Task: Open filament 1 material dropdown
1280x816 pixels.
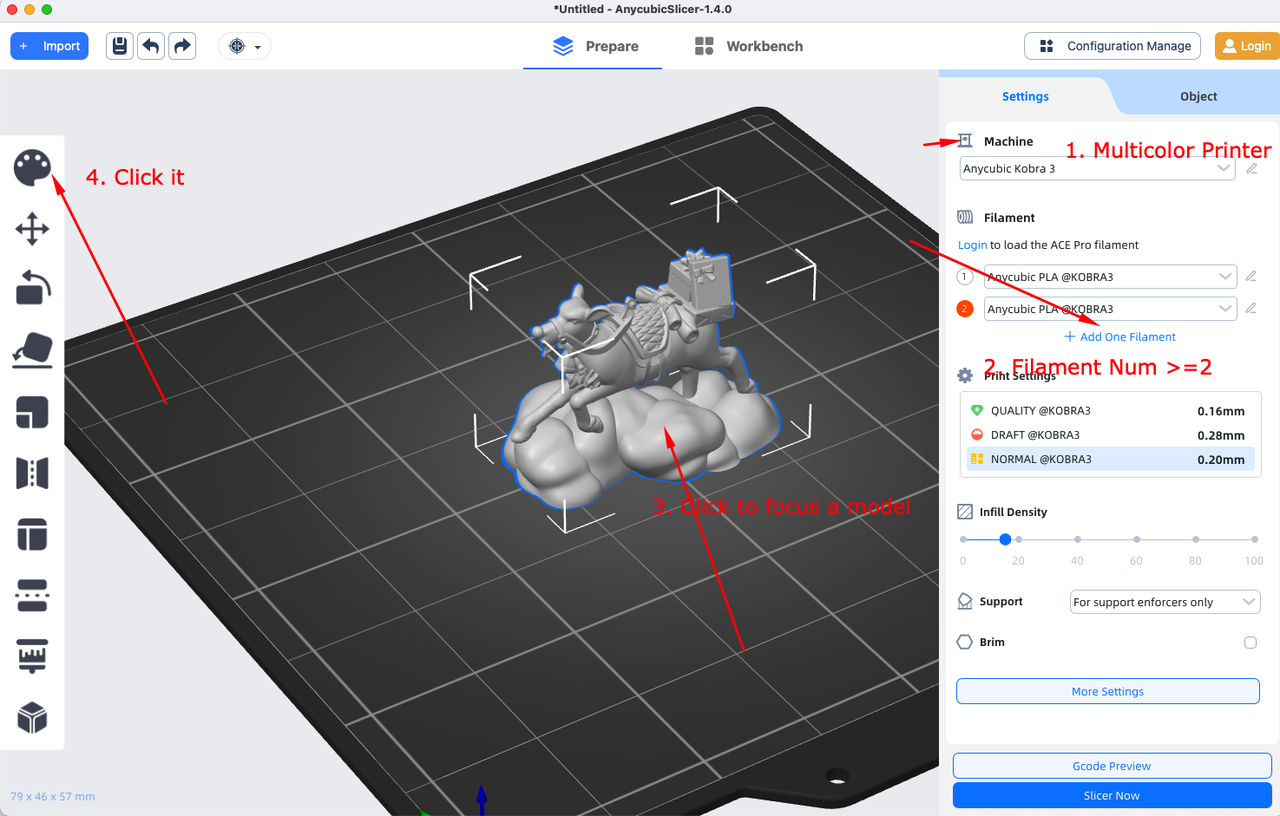Action: point(1110,277)
